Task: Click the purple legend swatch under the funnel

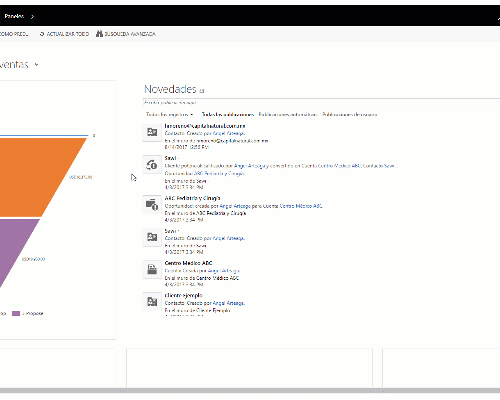Action: (16, 313)
